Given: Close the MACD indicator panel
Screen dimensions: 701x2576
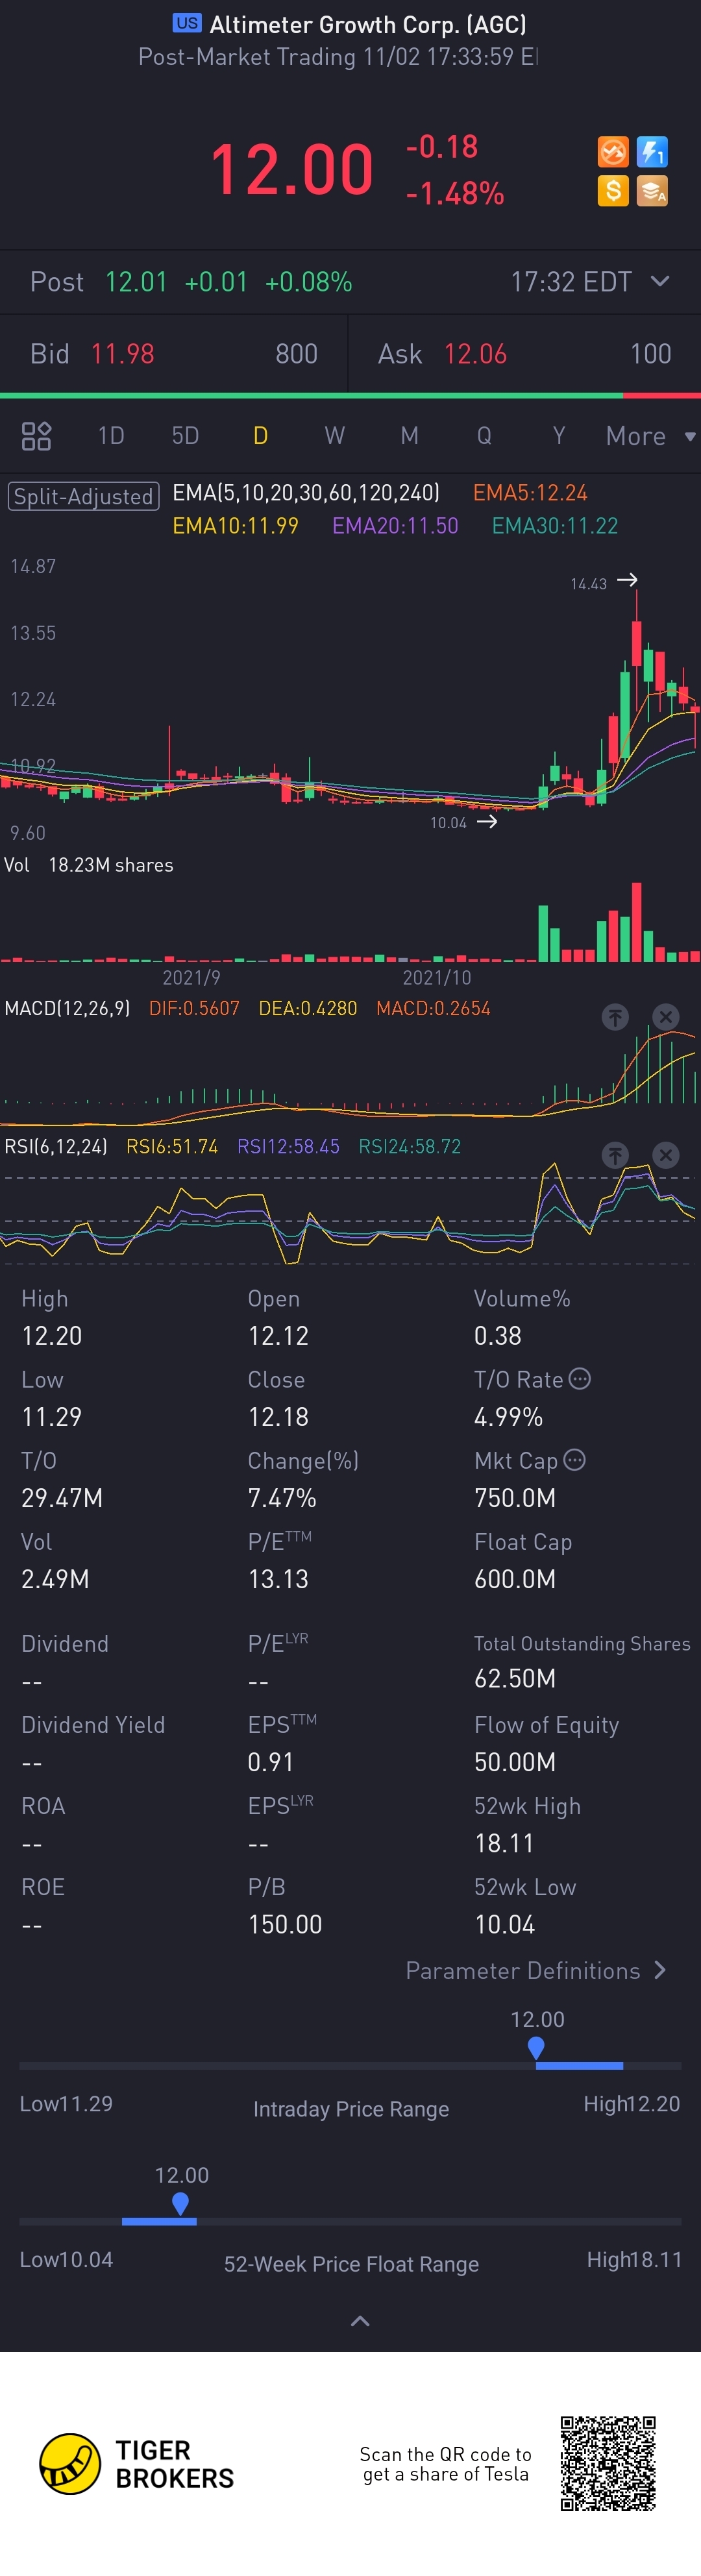Looking at the screenshot, I should [665, 1017].
